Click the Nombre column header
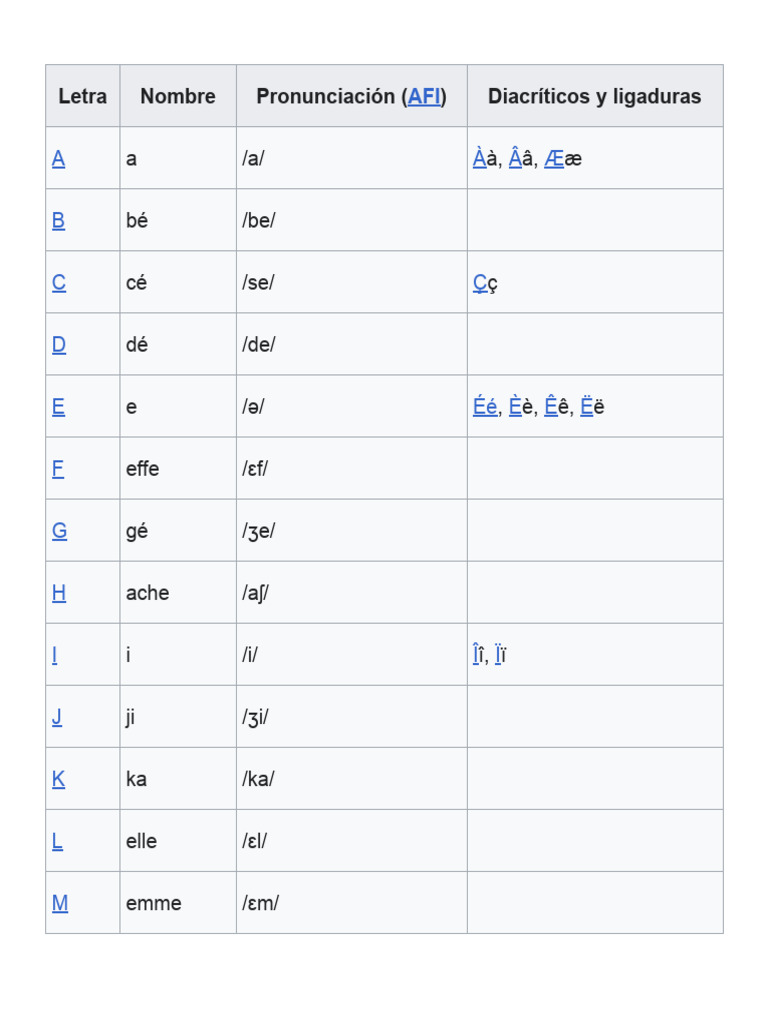This screenshot has height=1024, width=768. 178,97
